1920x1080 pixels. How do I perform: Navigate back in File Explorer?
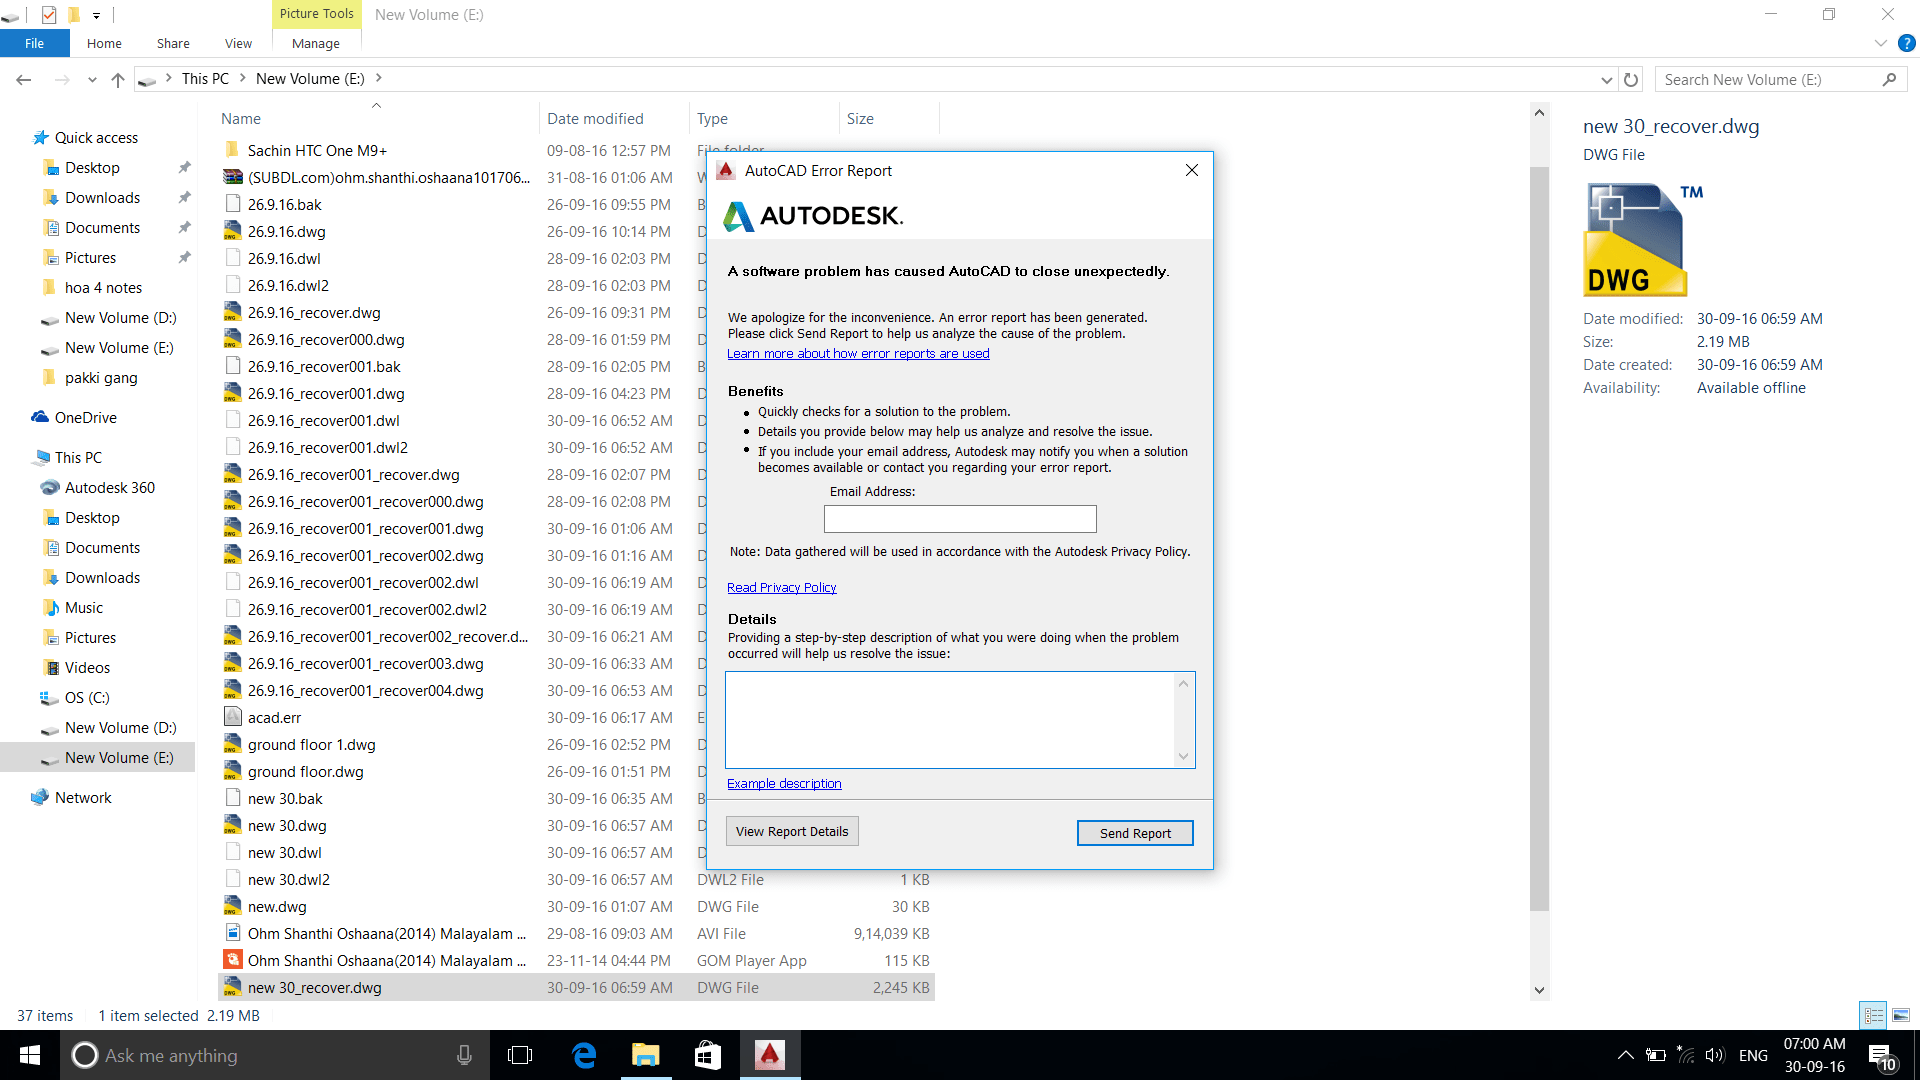24,80
